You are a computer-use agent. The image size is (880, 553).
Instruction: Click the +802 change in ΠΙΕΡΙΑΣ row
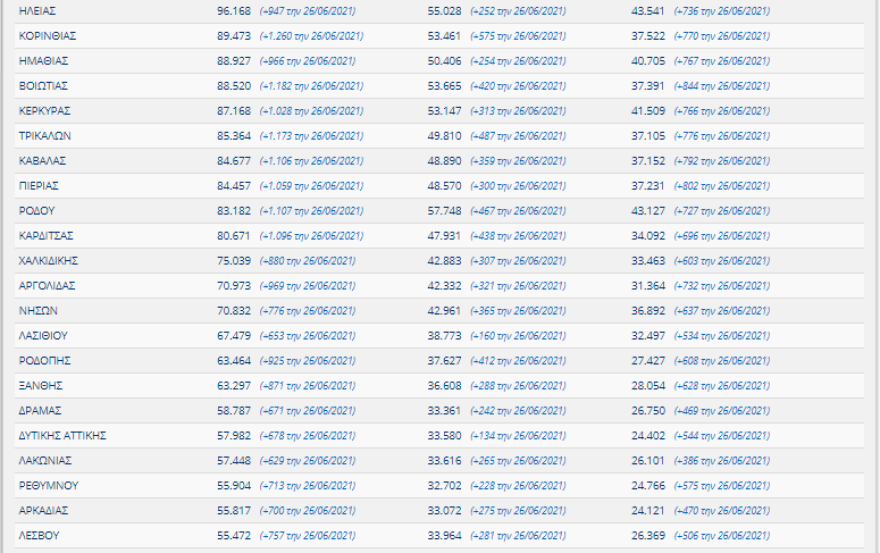[x=722, y=186]
